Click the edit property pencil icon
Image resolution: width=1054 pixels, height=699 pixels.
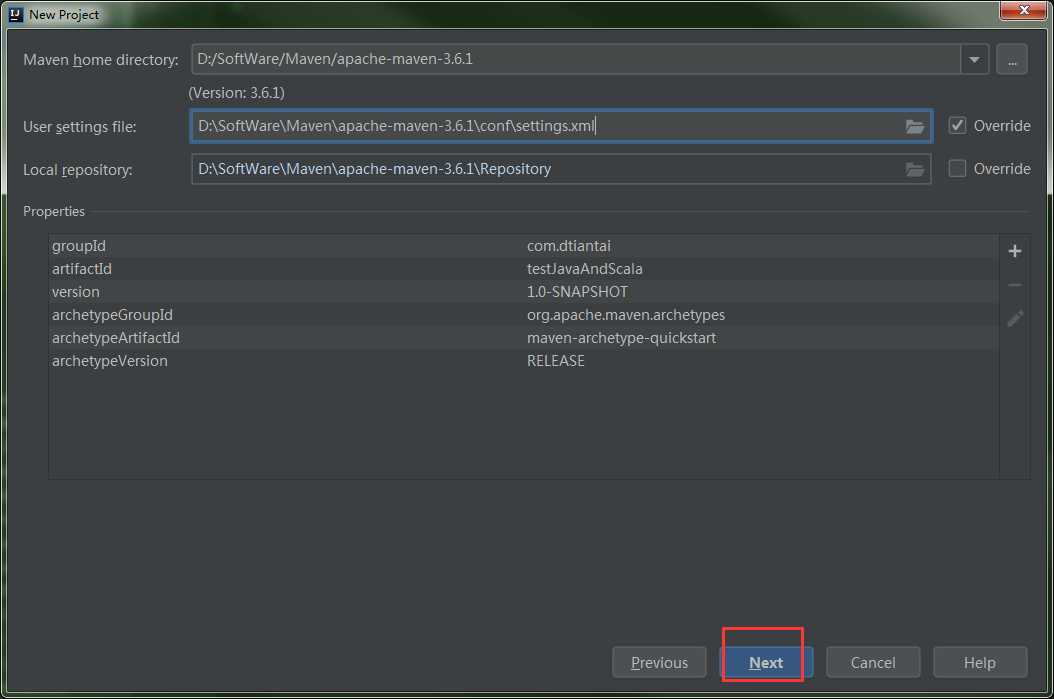(x=1014, y=319)
